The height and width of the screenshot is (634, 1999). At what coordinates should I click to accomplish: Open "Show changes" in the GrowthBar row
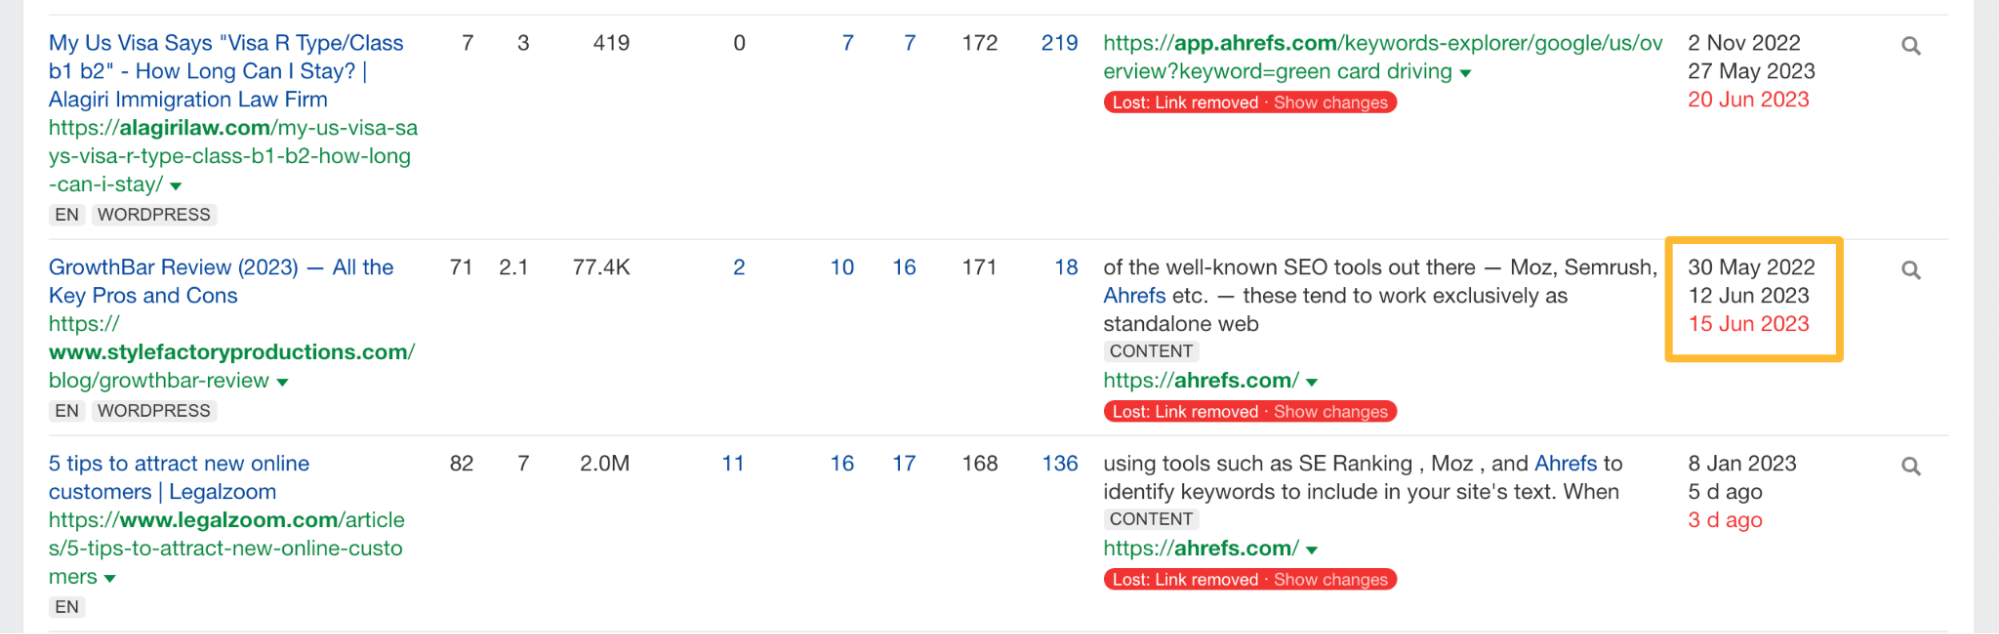pos(1330,411)
